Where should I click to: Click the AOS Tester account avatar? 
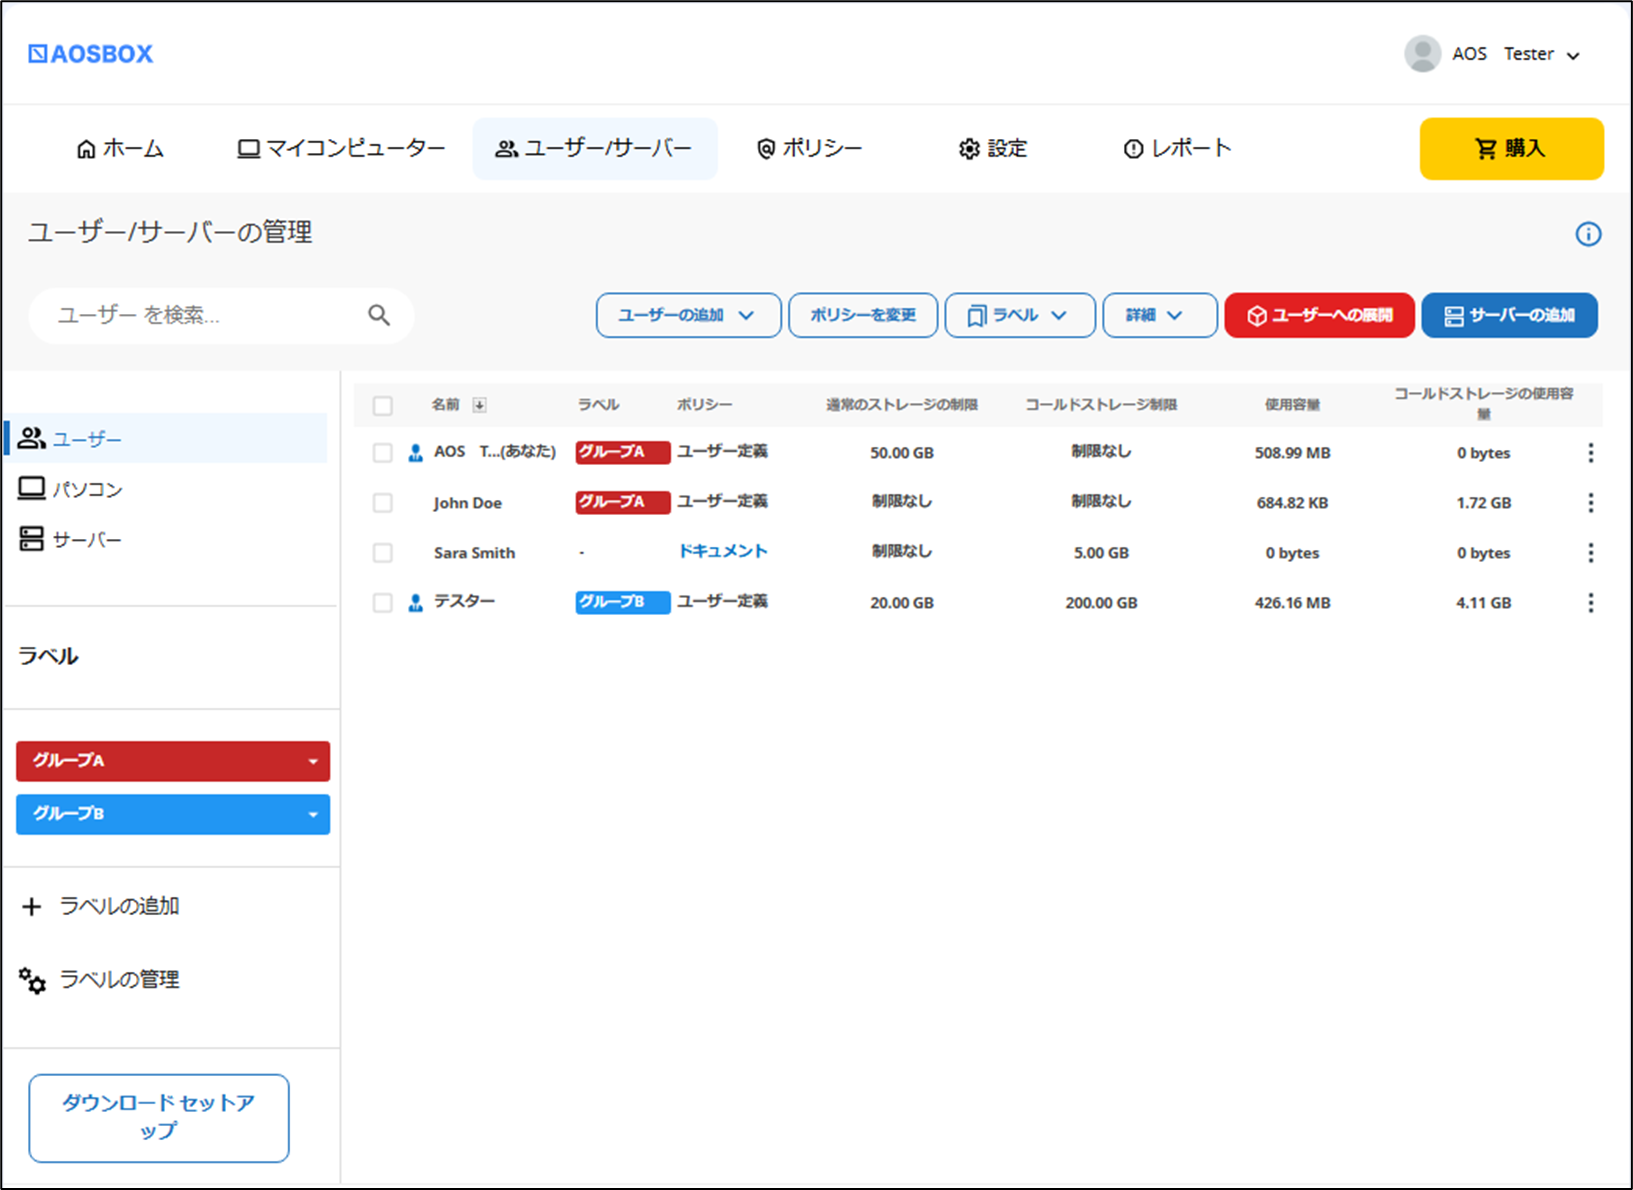tap(1422, 54)
